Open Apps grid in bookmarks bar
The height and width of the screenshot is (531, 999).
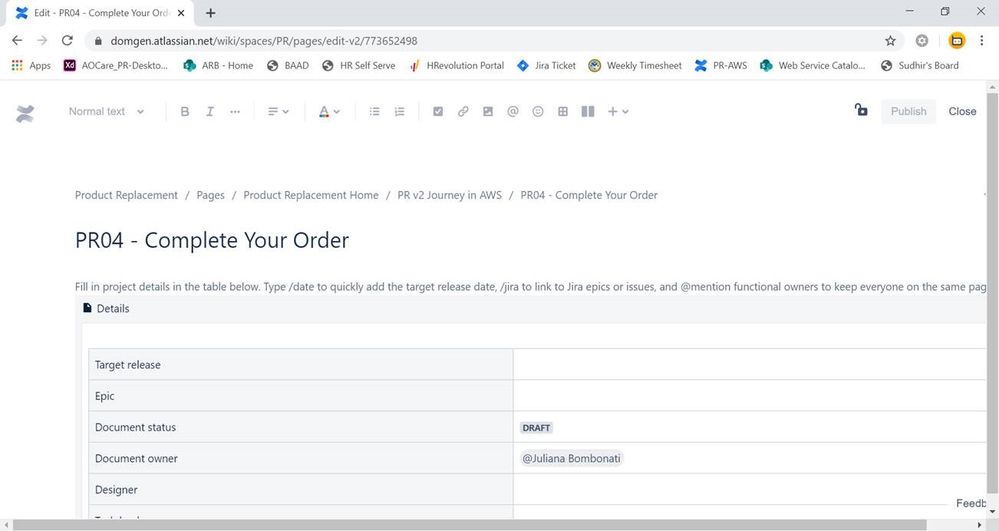tap(31, 65)
